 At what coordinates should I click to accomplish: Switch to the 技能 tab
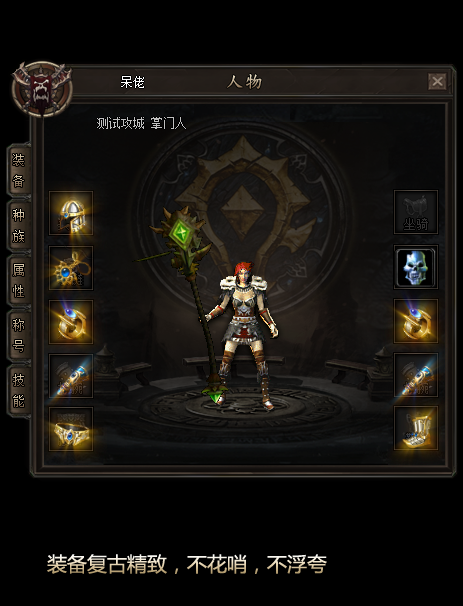click(19, 390)
